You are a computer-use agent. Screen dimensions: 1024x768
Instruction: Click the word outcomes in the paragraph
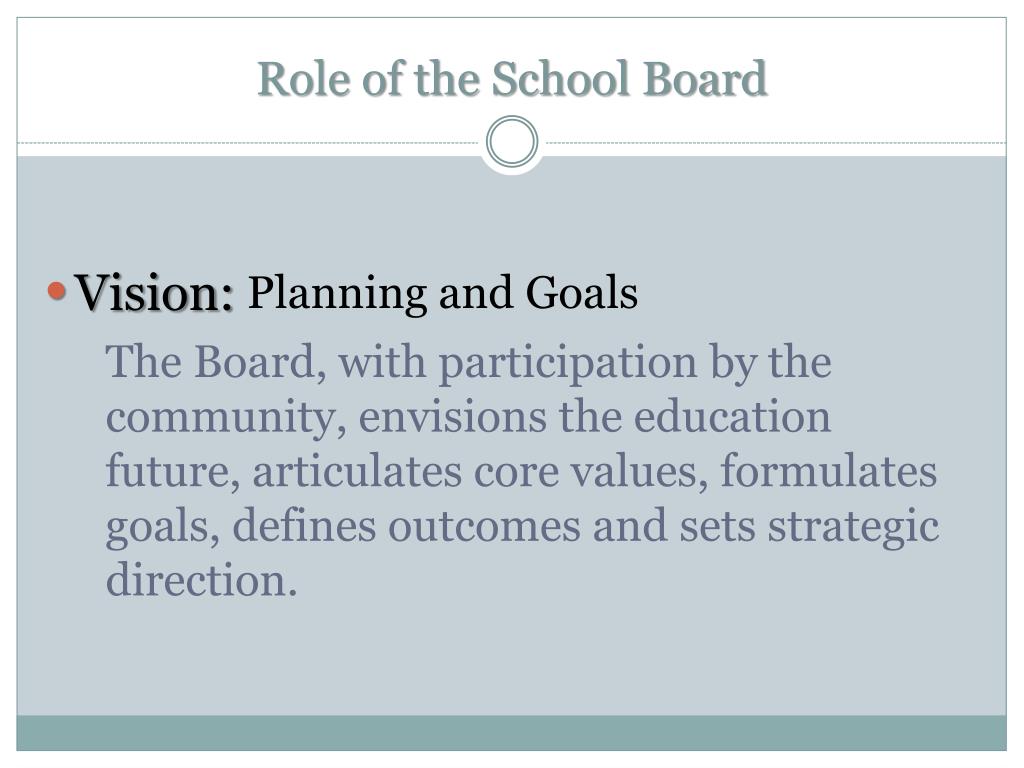pyautogui.click(x=484, y=526)
